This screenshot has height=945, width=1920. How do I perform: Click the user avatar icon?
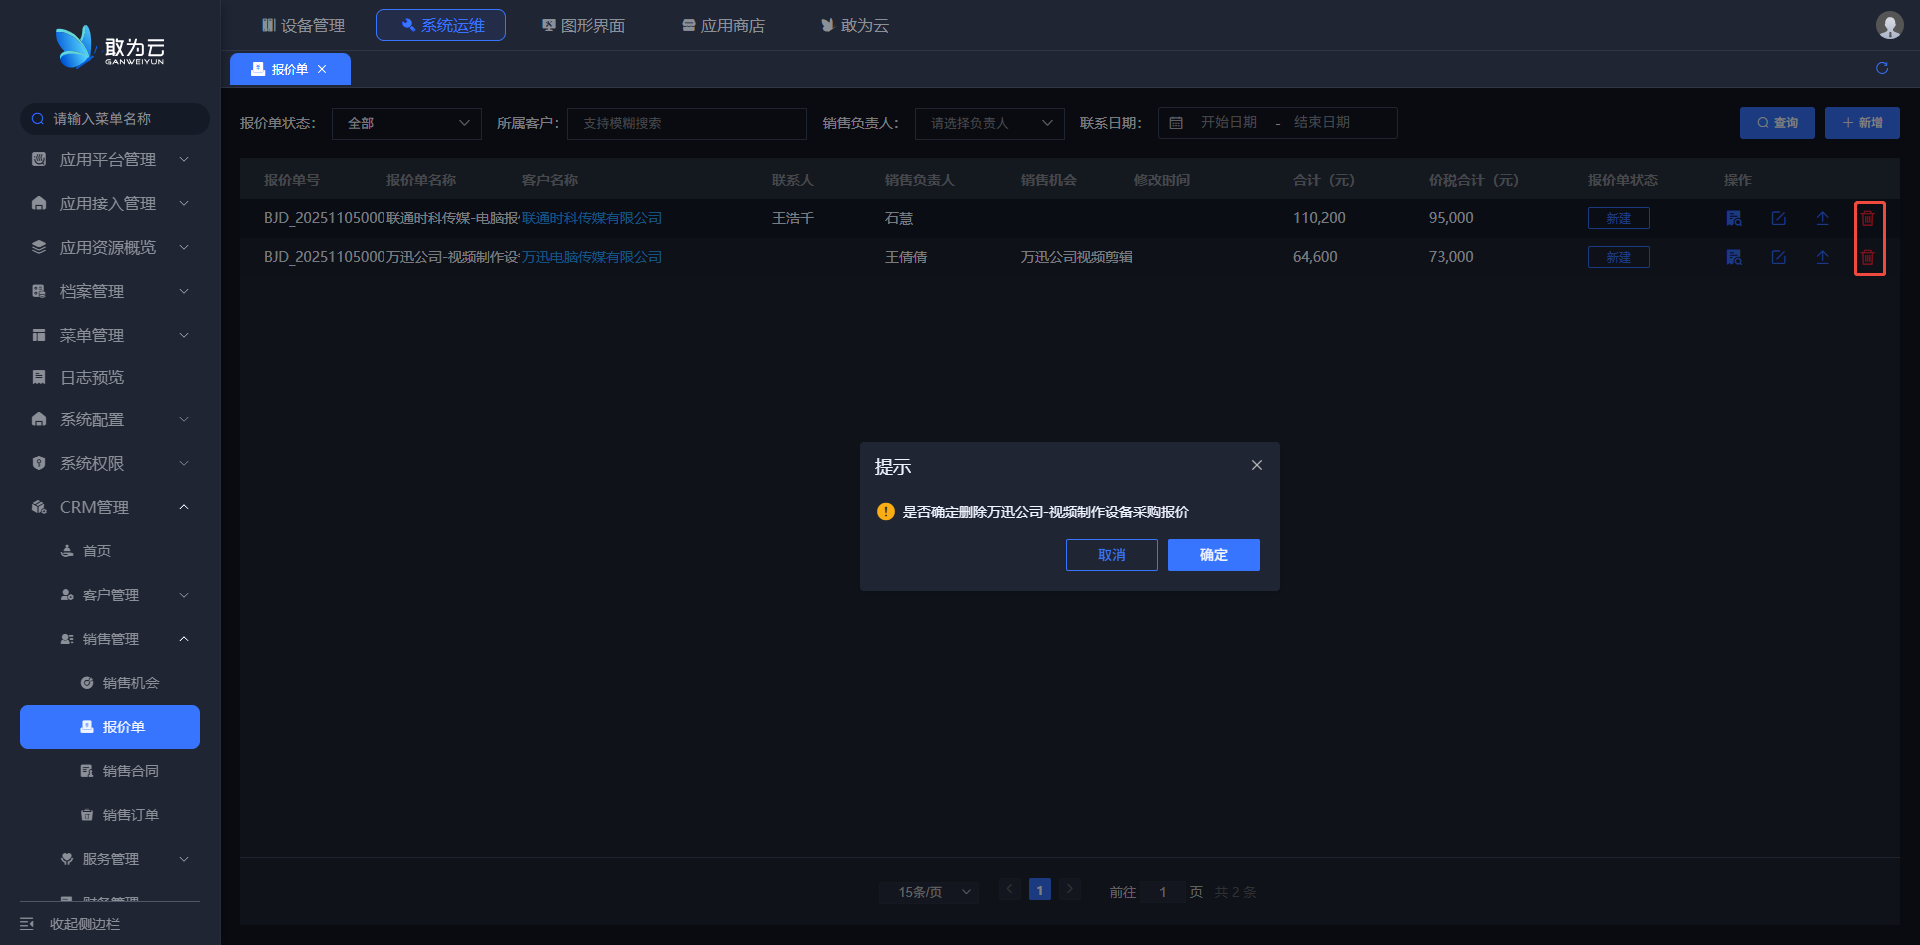click(x=1888, y=25)
